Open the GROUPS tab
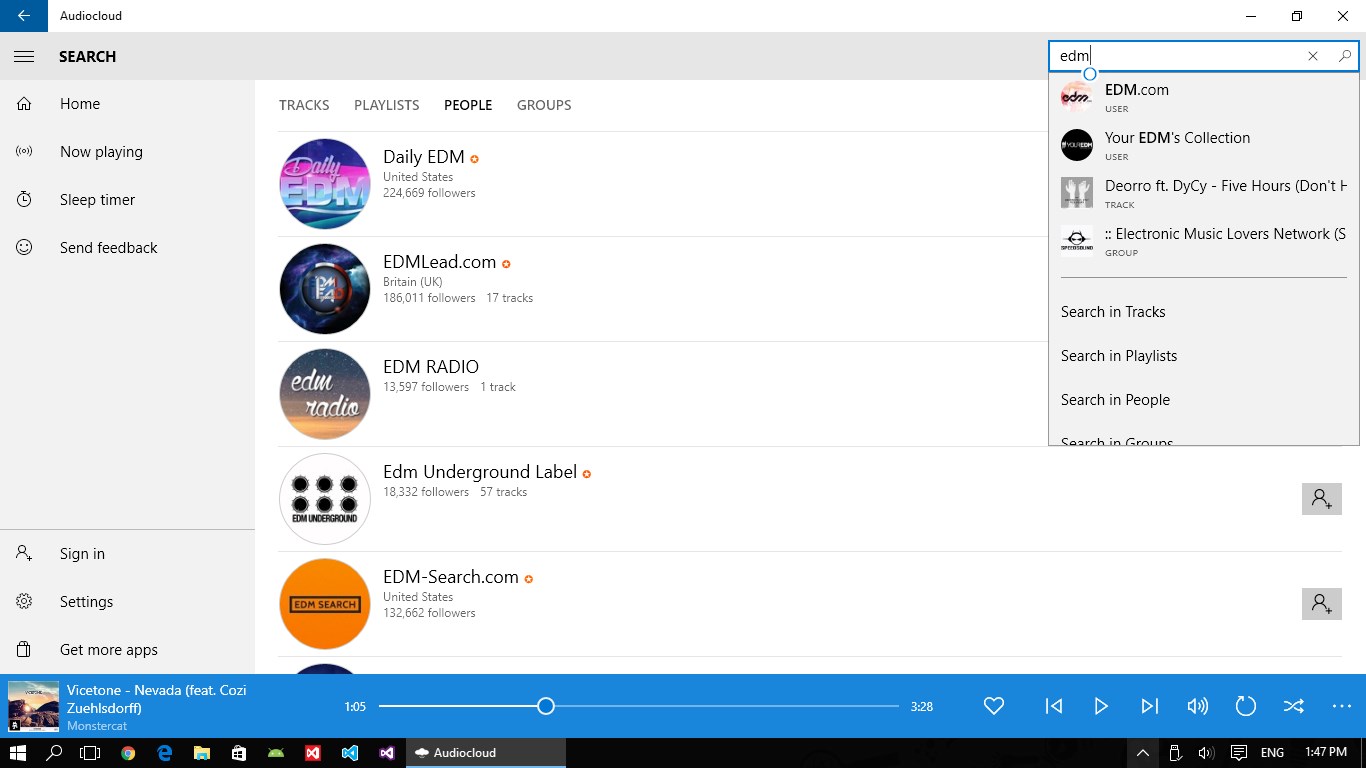The width and height of the screenshot is (1366, 768). (544, 105)
